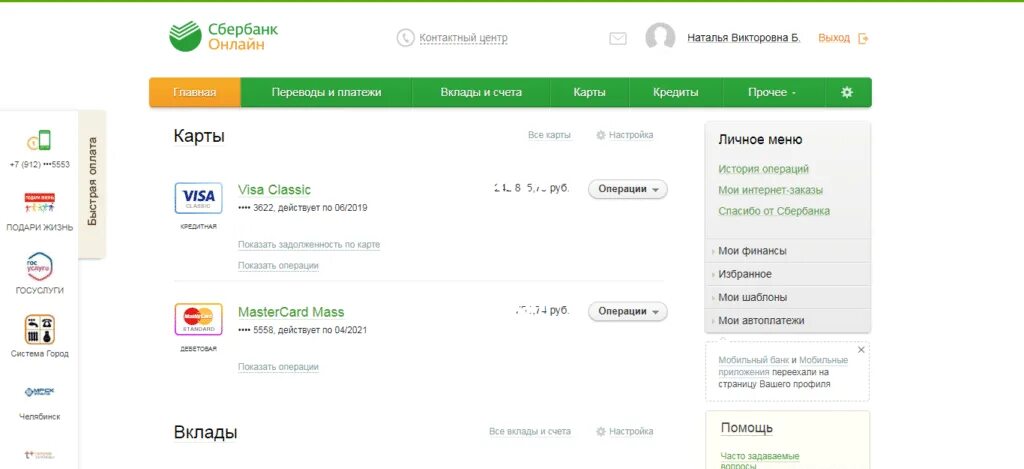Screen dimensions: 1024x469
Task: Click the exit door icon
Action: [863, 39]
